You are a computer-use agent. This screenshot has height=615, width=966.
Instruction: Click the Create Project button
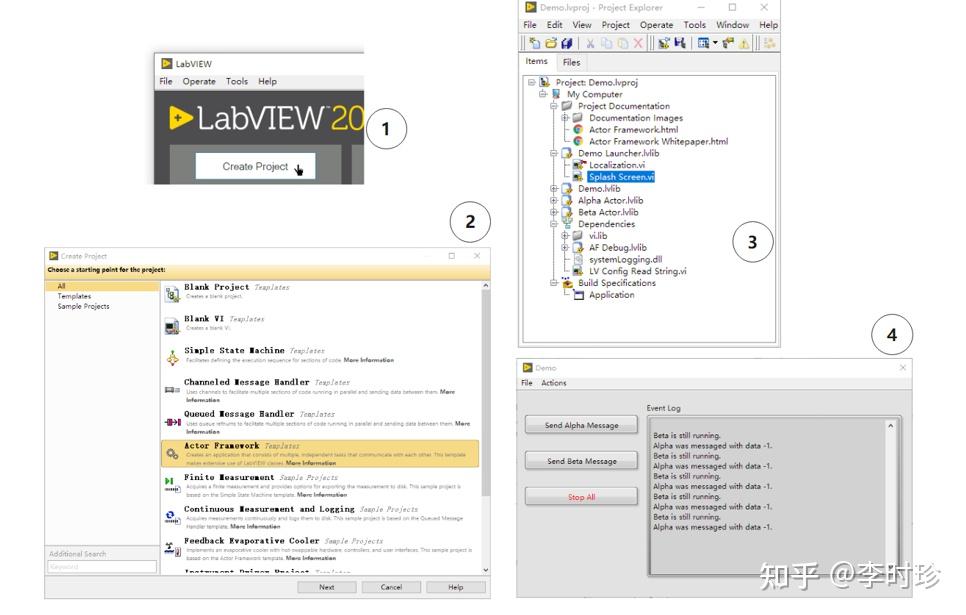click(255, 166)
